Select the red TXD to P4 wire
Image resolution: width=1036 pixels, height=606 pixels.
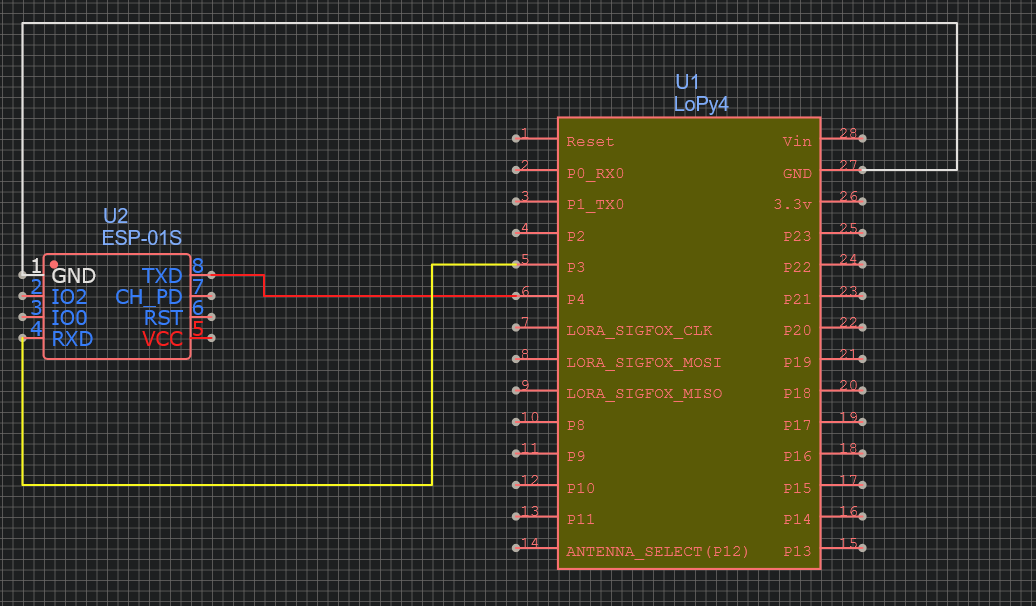[x=390, y=296]
